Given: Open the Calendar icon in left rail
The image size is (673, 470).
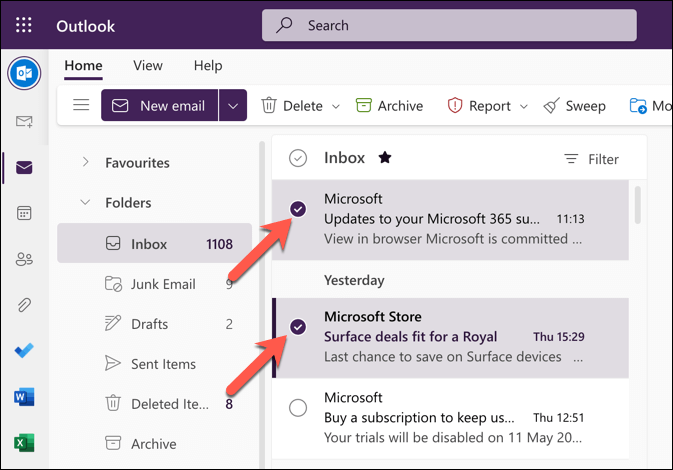Looking at the screenshot, I should 23,213.
